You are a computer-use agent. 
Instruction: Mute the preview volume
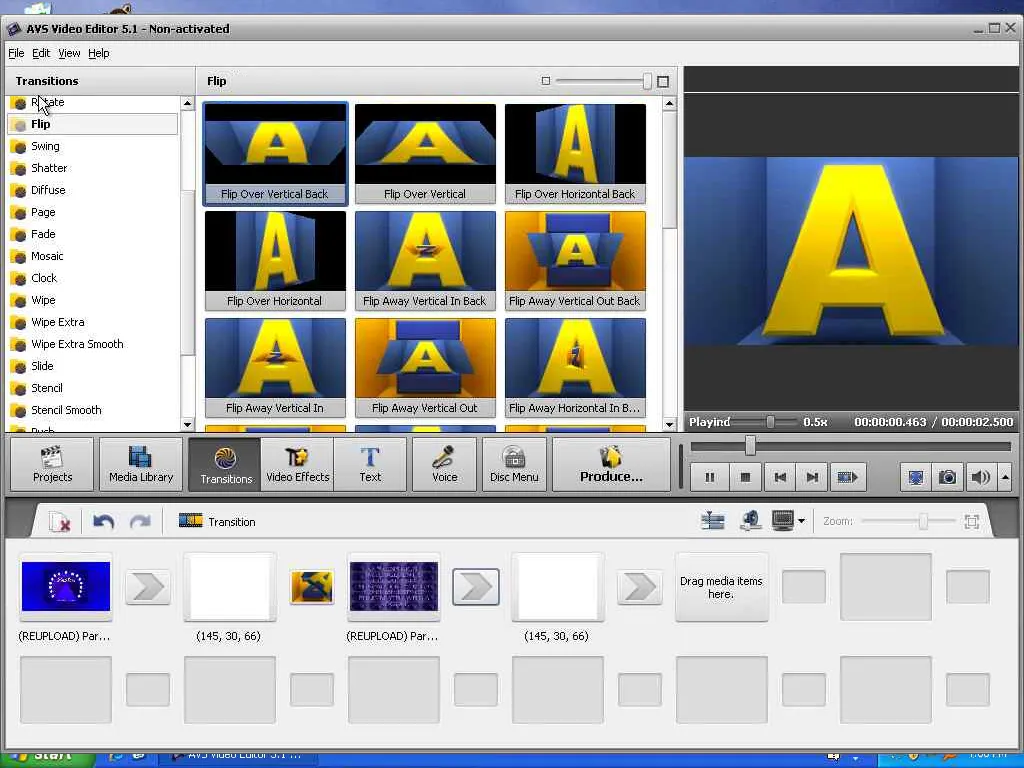(980, 477)
